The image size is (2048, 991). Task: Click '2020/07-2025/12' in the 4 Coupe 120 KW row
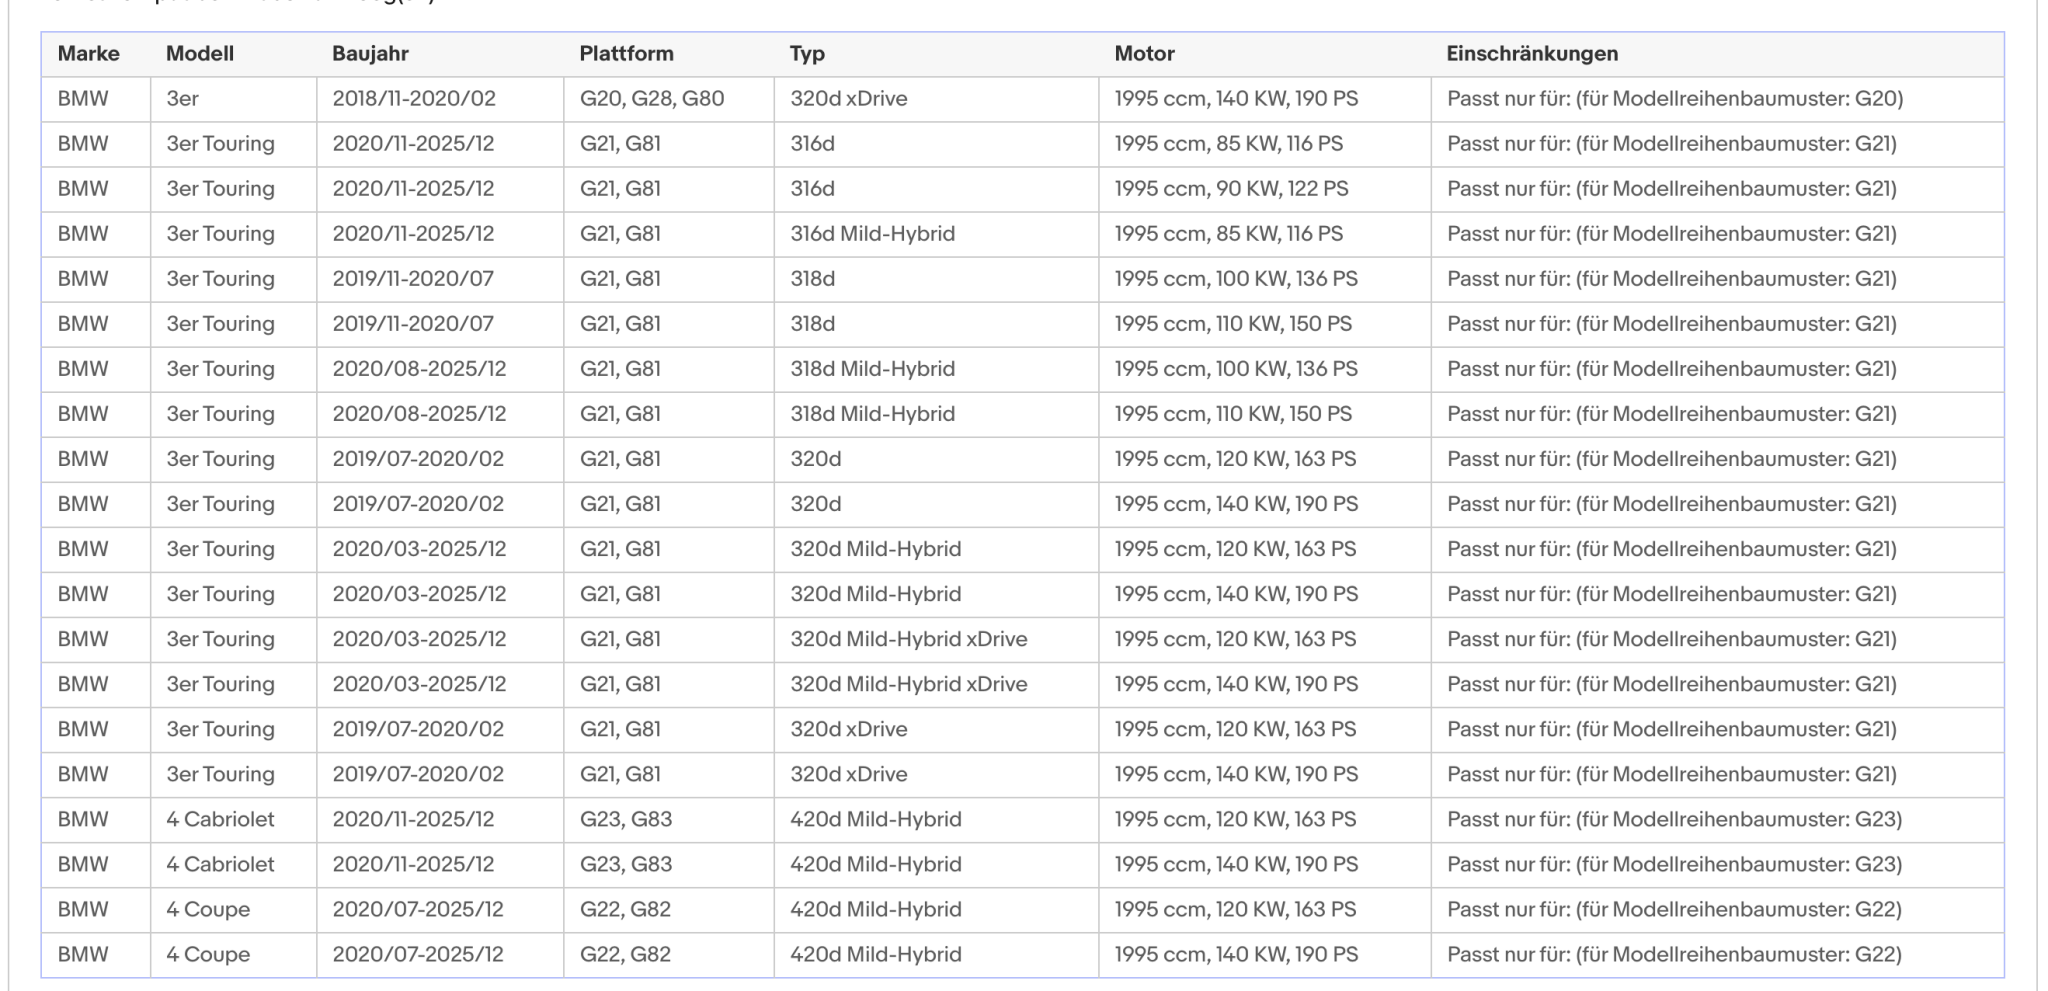pyautogui.click(x=418, y=909)
